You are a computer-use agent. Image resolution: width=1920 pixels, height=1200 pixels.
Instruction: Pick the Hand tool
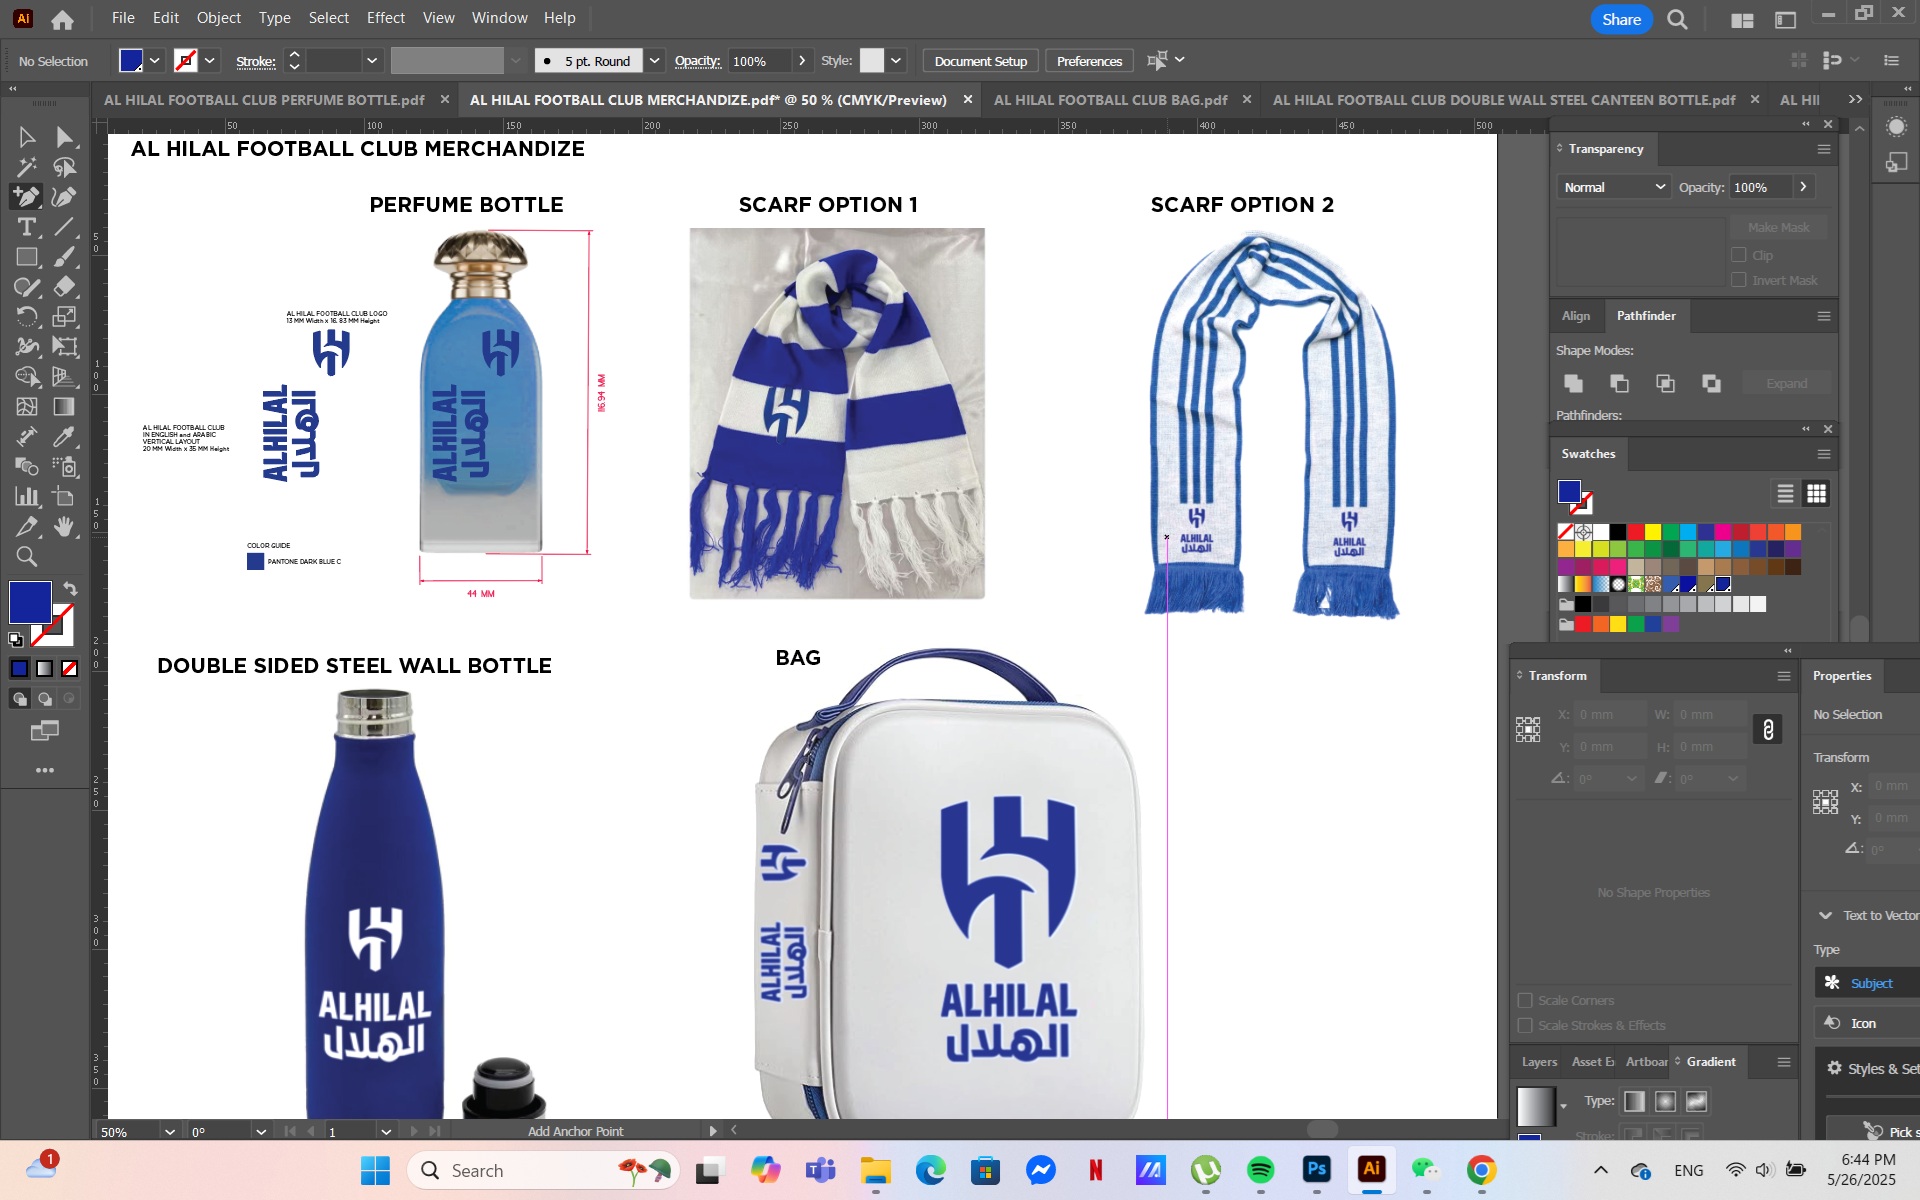coord(64,527)
